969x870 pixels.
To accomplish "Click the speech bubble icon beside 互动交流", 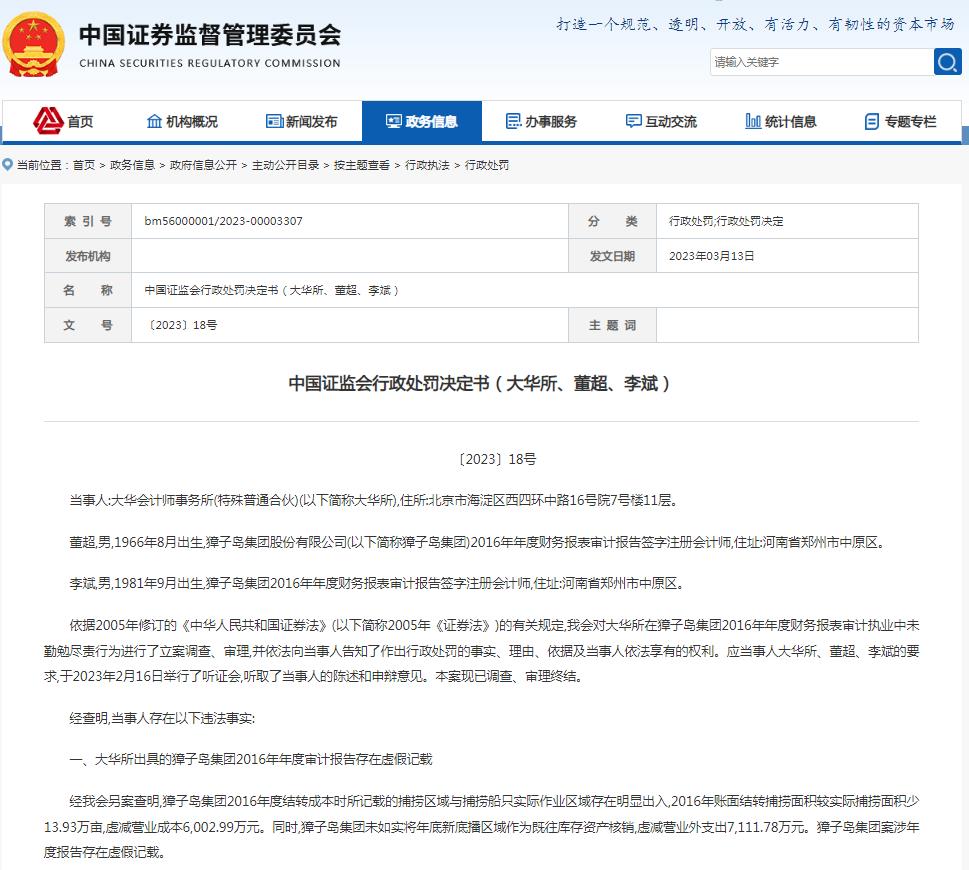I will (632, 120).
